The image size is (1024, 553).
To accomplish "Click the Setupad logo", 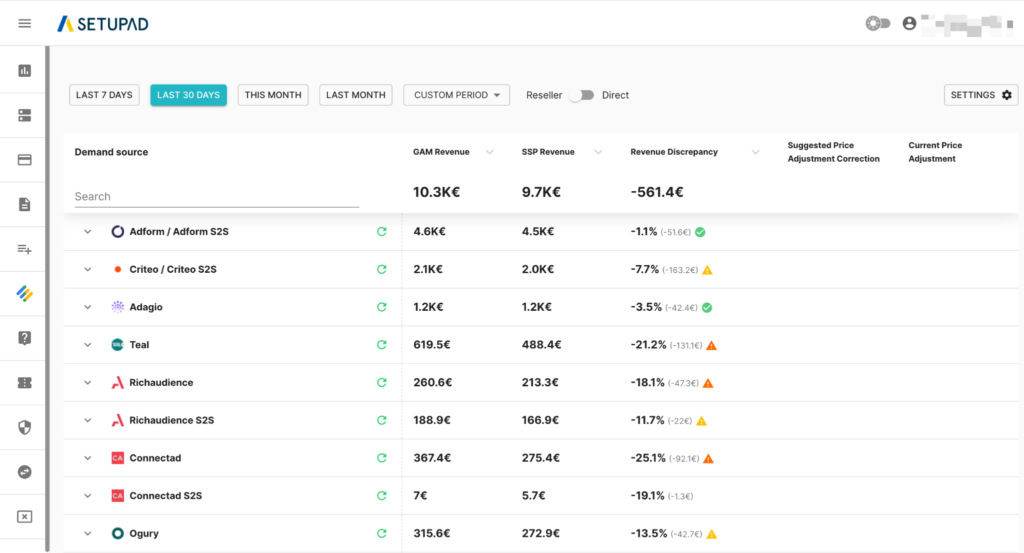I will click(x=103, y=24).
